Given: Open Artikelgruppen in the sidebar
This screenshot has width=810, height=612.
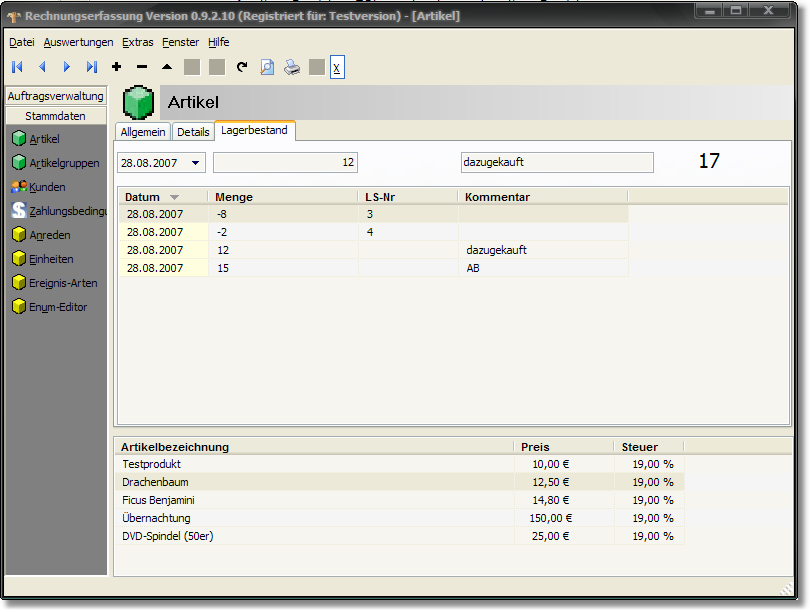Looking at the screenshot, I should 55,163.
